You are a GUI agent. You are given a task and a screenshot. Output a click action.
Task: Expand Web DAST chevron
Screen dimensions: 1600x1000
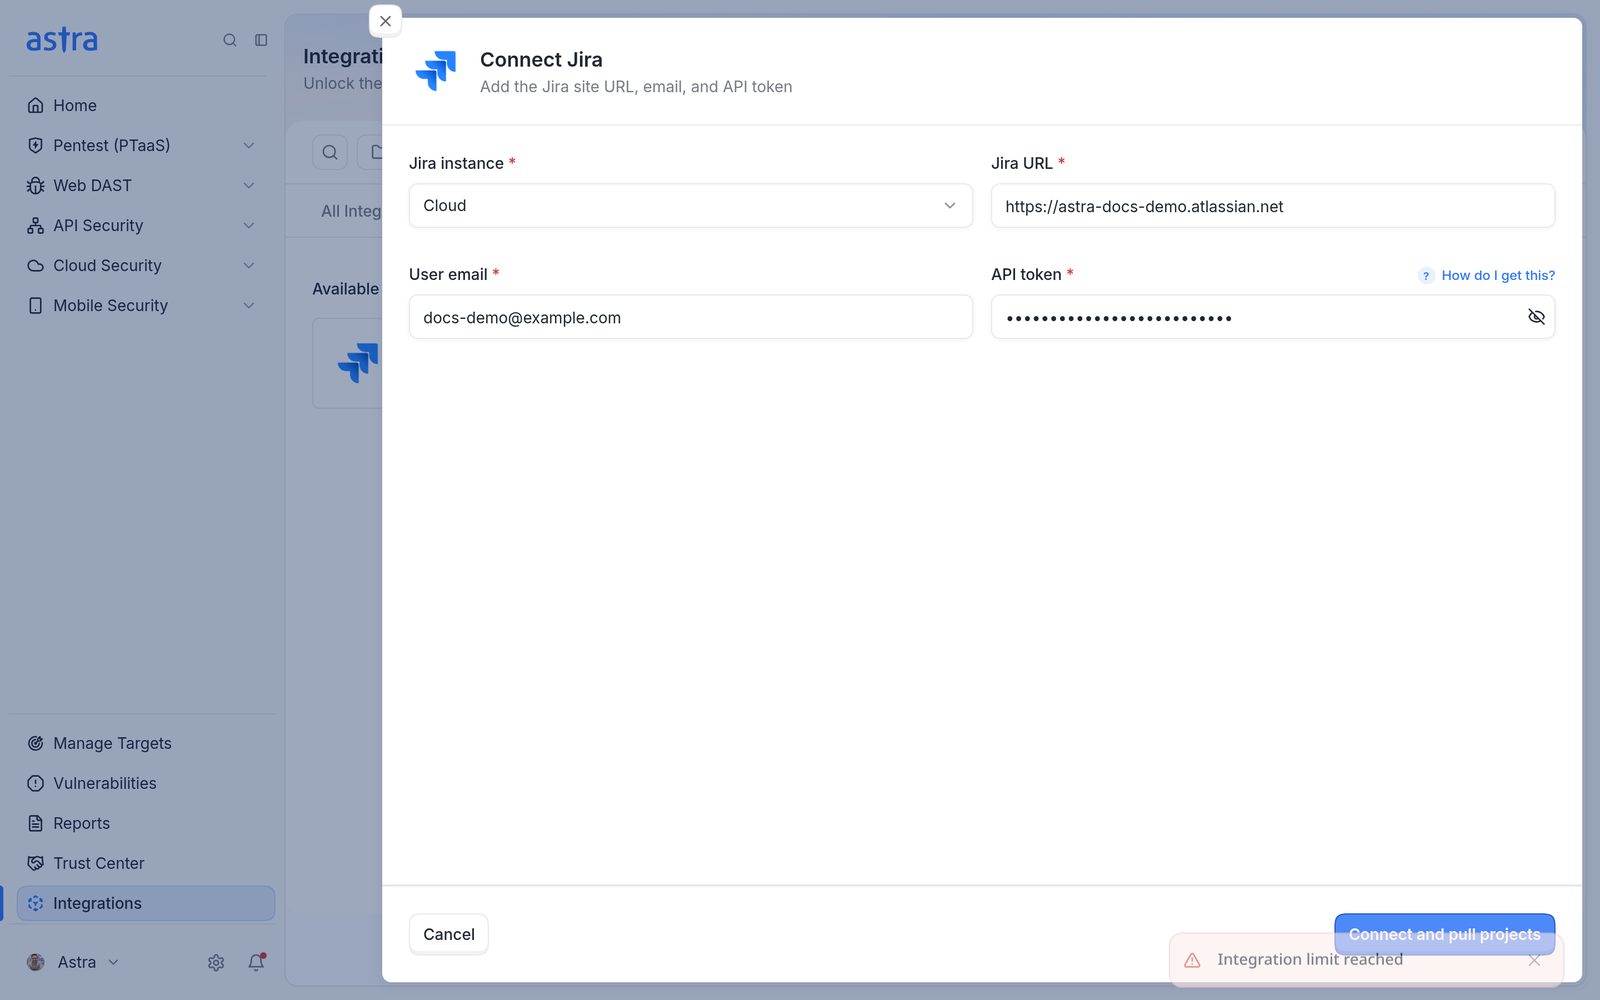[x=249, y=185]
